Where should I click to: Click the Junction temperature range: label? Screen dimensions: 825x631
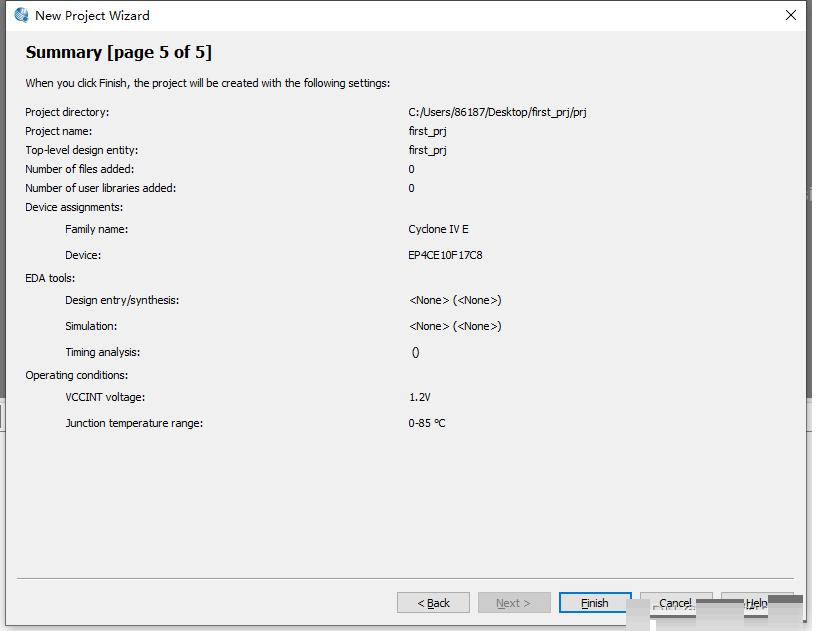click(x=134, y=423)
